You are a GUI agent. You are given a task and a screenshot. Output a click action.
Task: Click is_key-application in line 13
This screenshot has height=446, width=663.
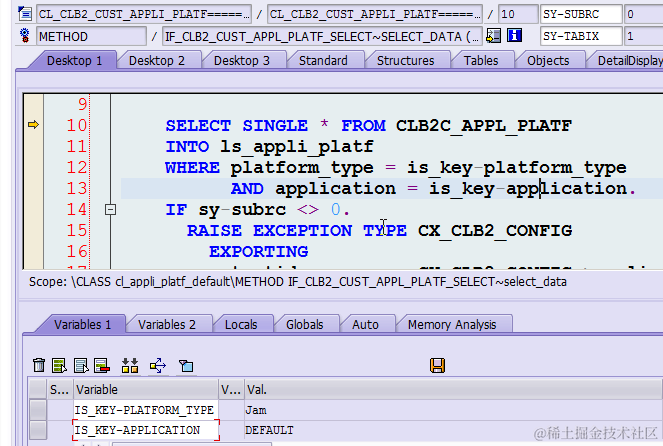(528, 189)
